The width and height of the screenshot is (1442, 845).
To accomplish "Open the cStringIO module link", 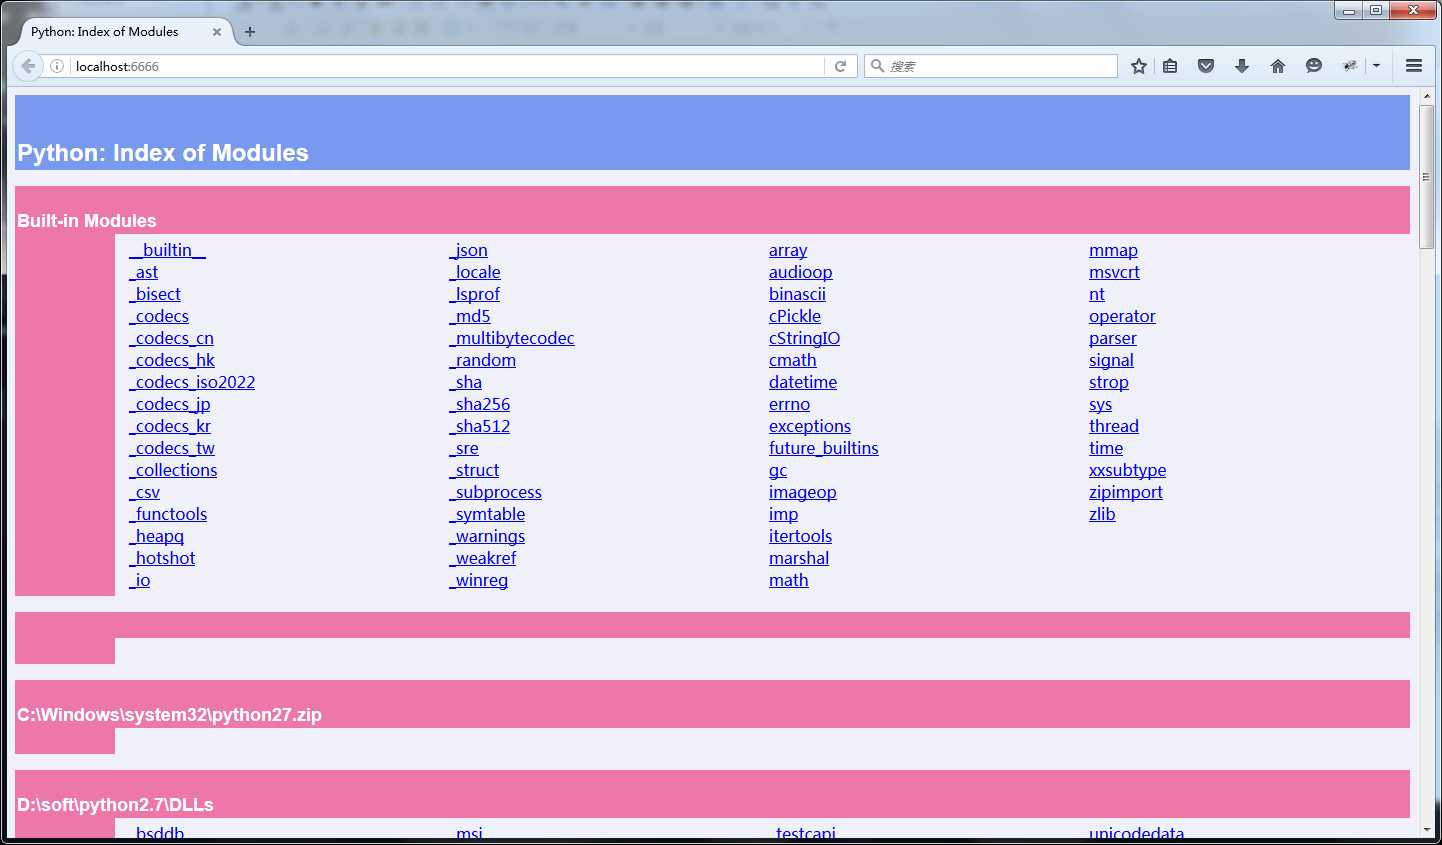I will (x=804, y=338).
